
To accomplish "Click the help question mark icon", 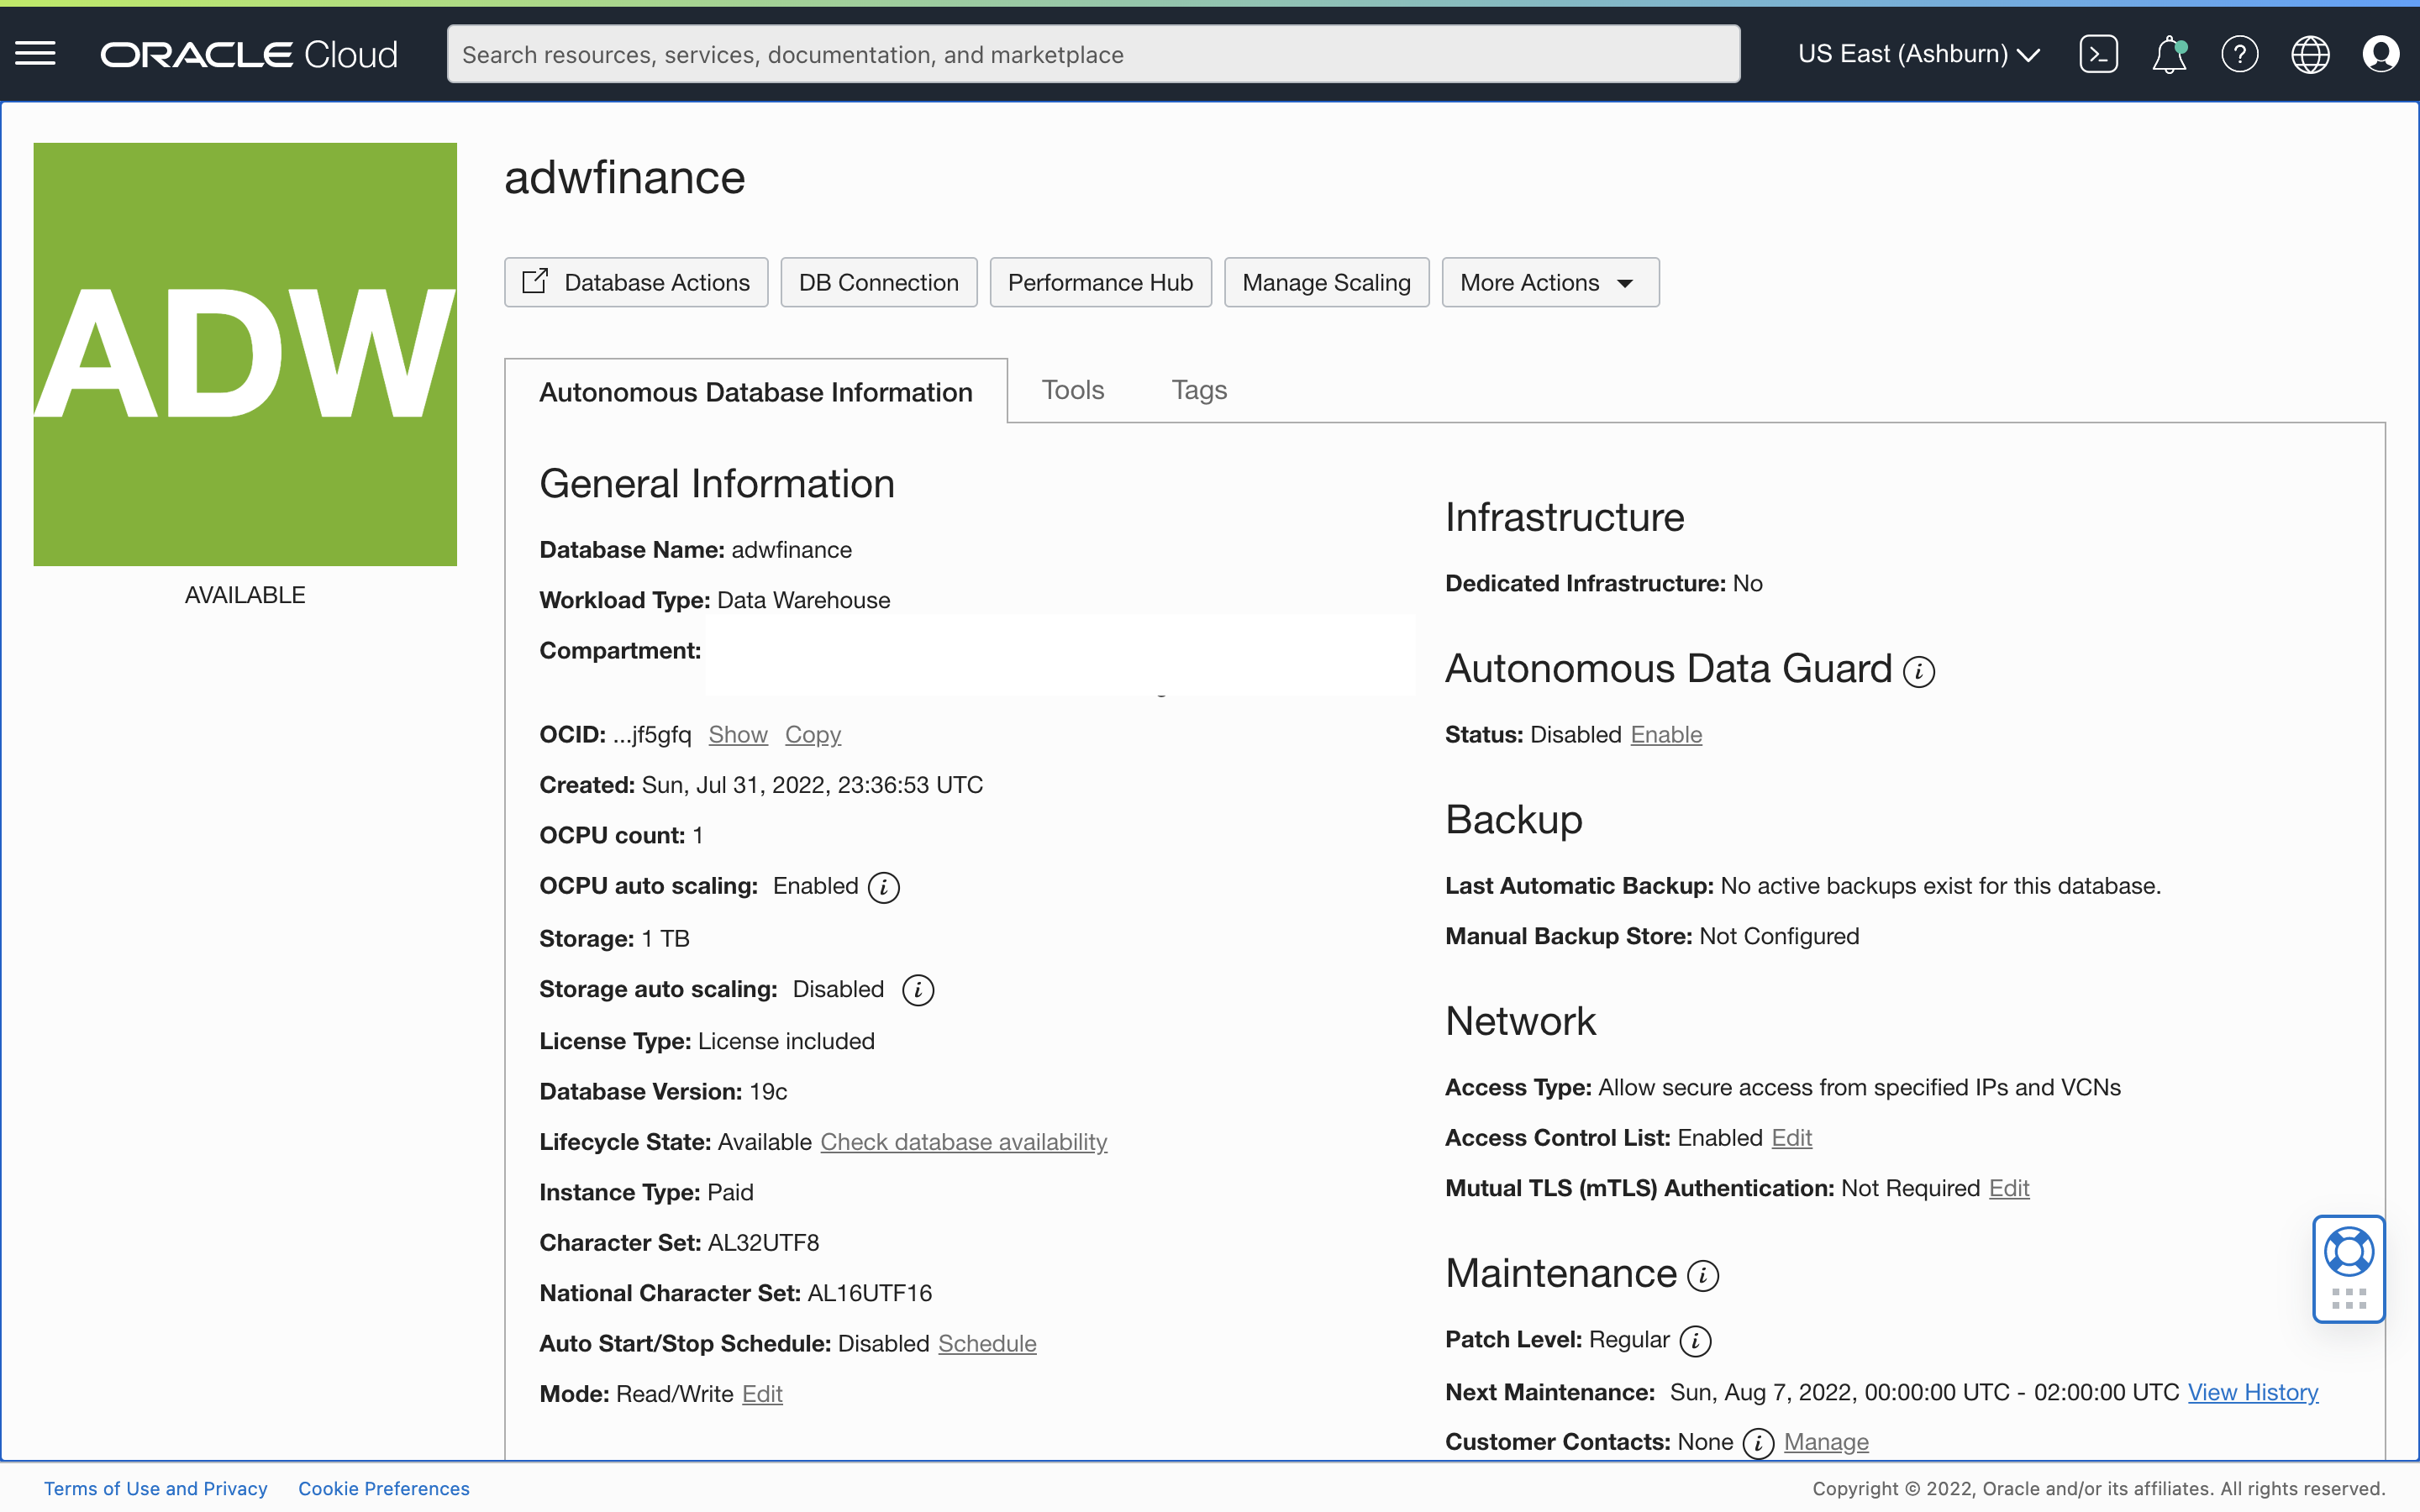I will click(x=2239, y=54).
